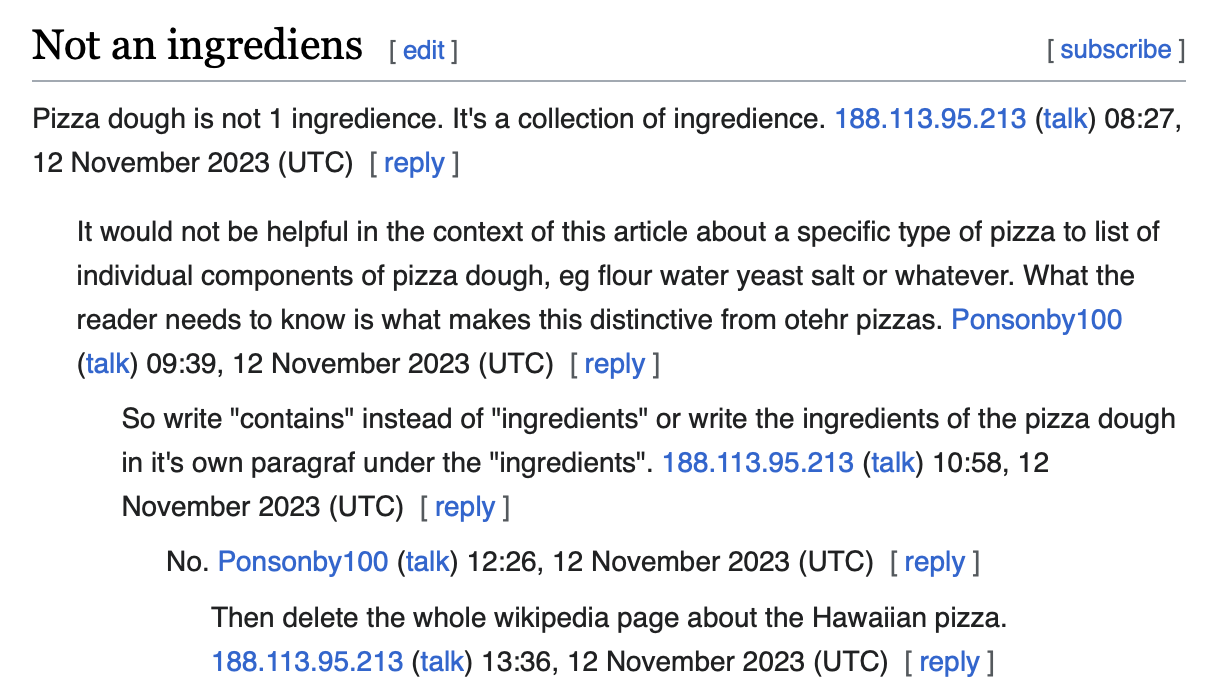This screenshot has height=696, width=1226.
Task: Reply to the 10:58 comment
Action: (465, 506)
